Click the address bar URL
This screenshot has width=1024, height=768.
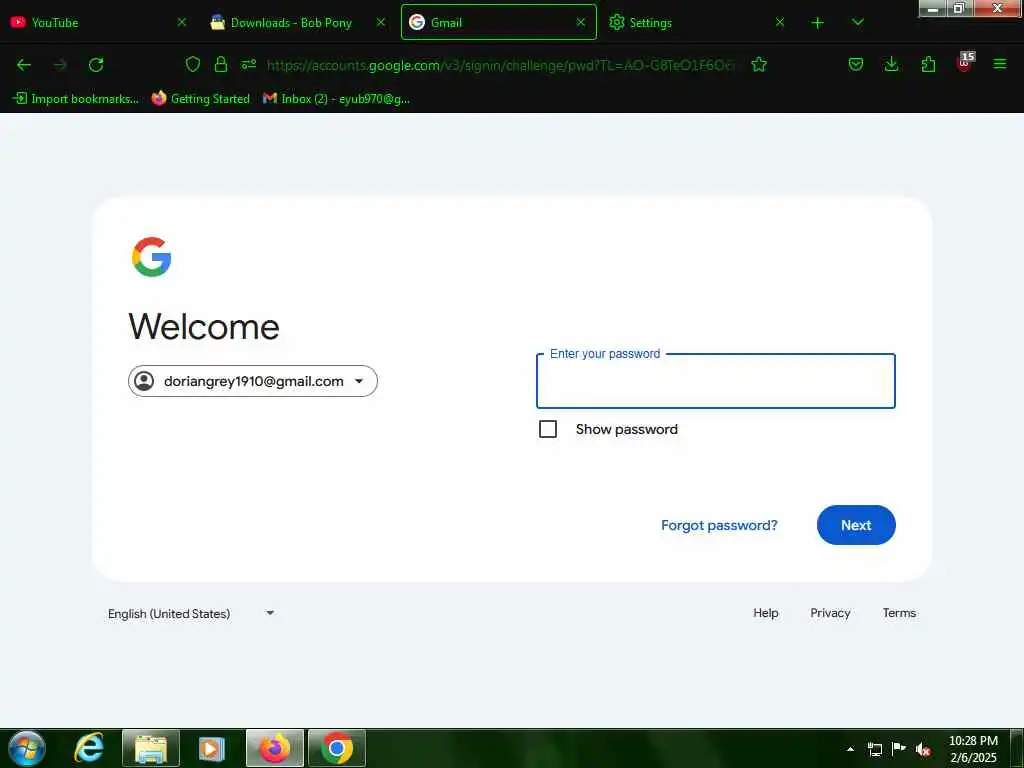click(501, 65)
